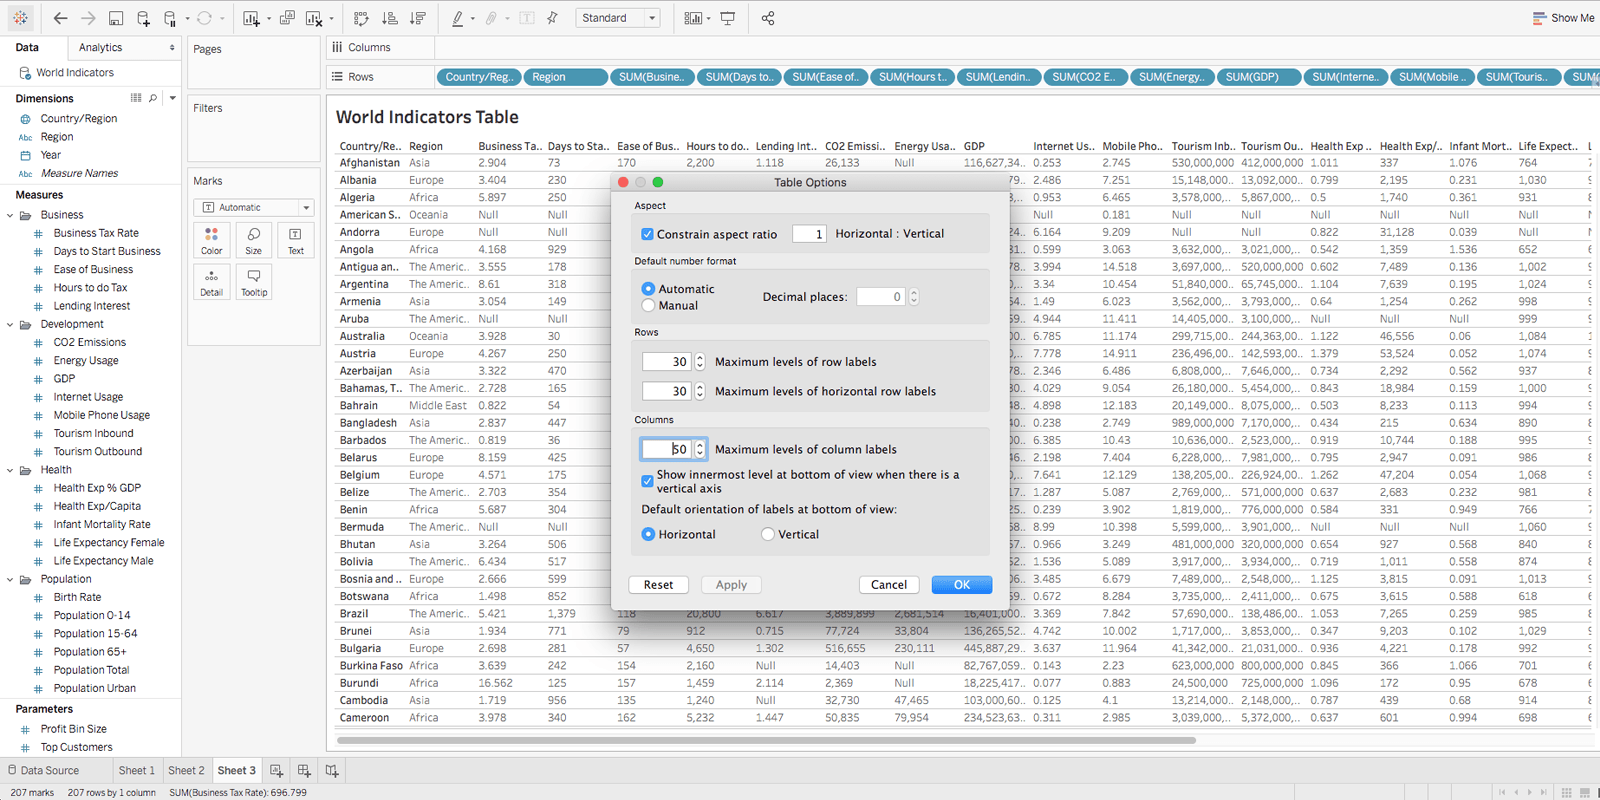Click the Sort Descending icon

pos(418,18)
